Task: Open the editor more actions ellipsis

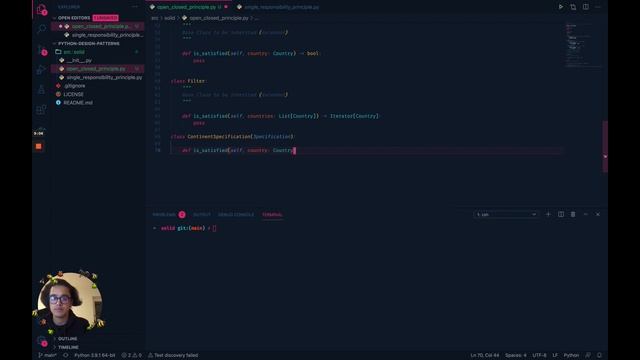Action: pos(598,7)
